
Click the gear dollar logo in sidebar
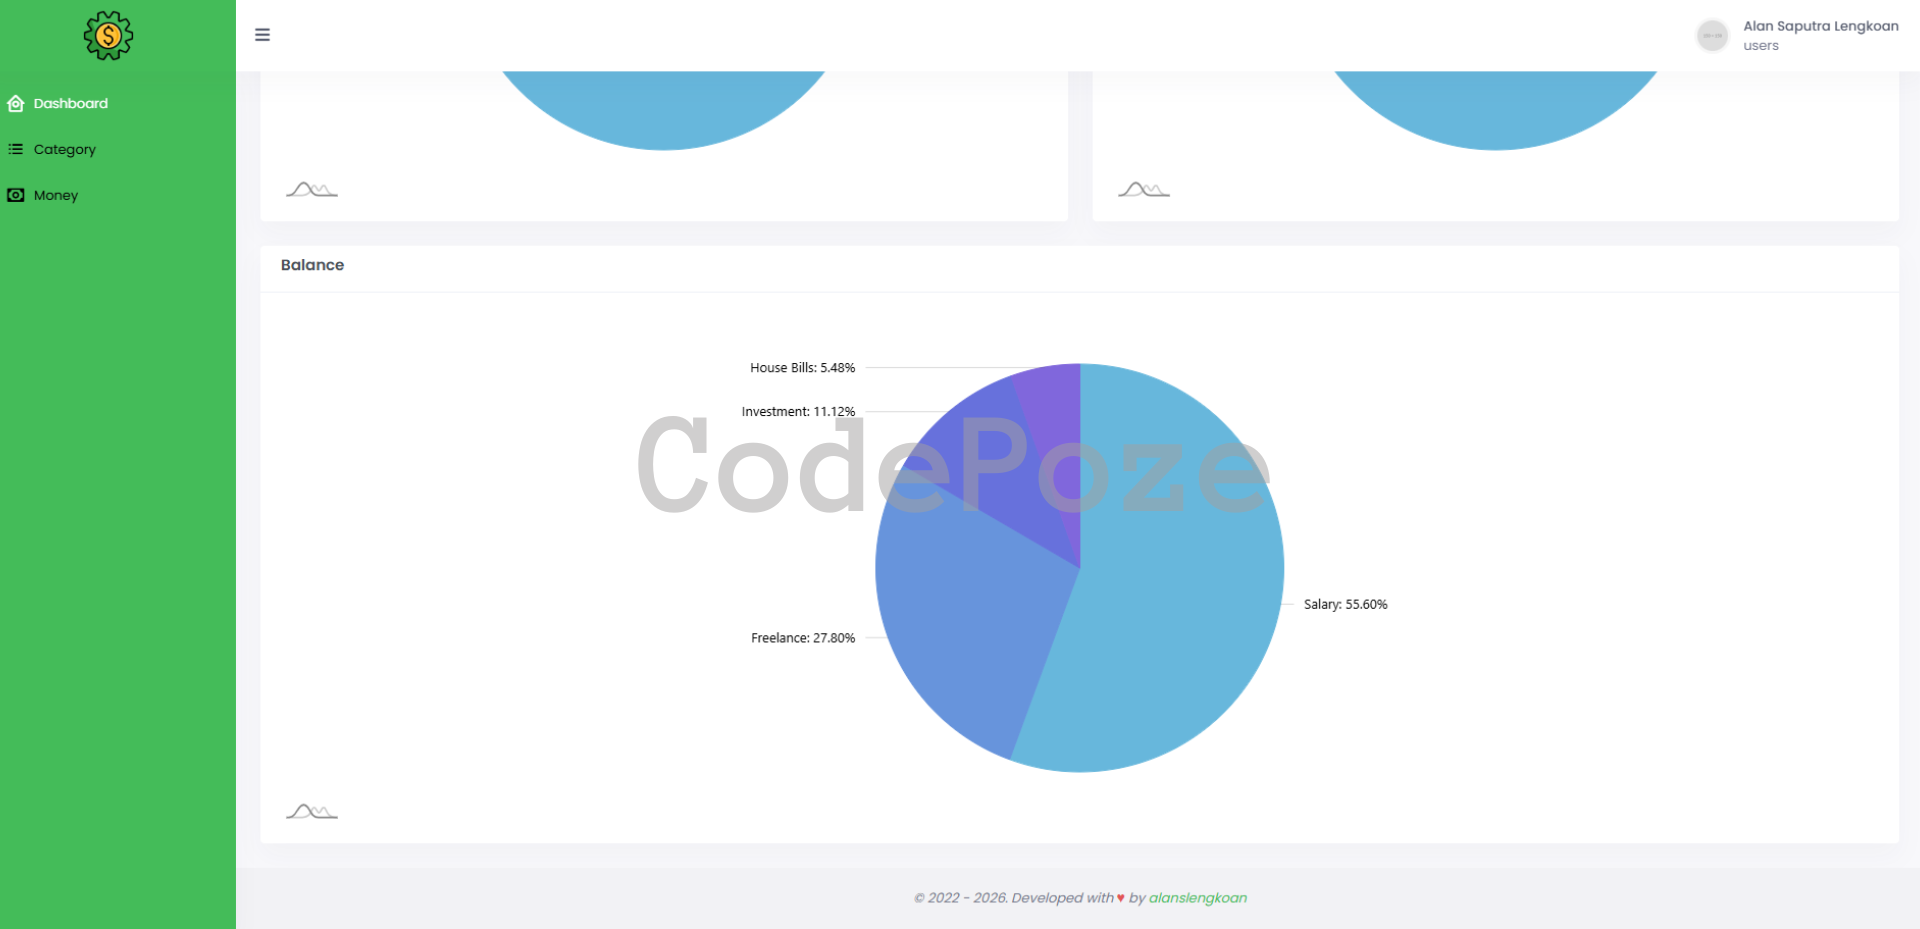tap(108, 36)
